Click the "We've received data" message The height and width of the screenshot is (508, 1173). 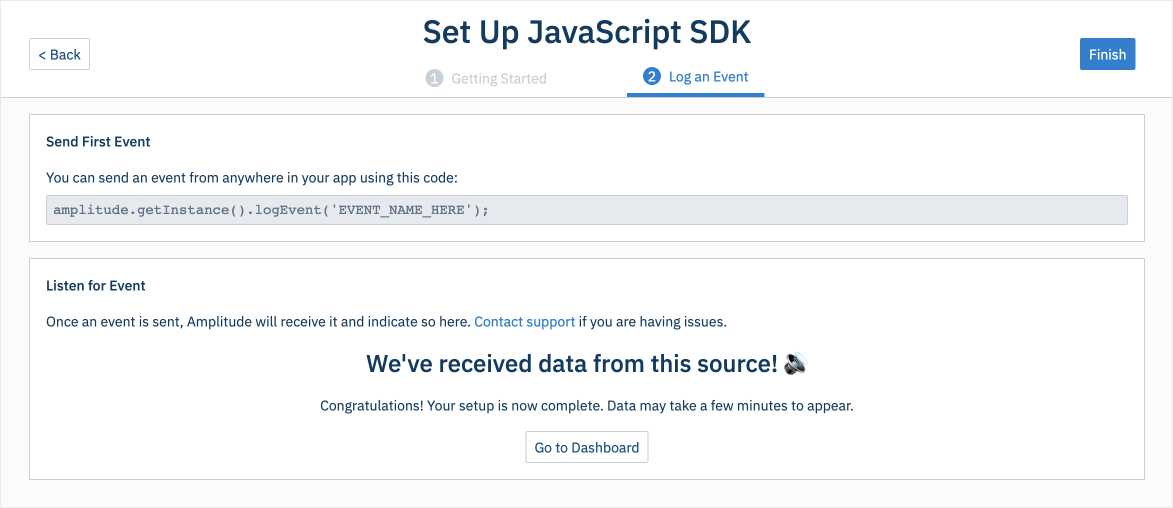coord(571,364)
